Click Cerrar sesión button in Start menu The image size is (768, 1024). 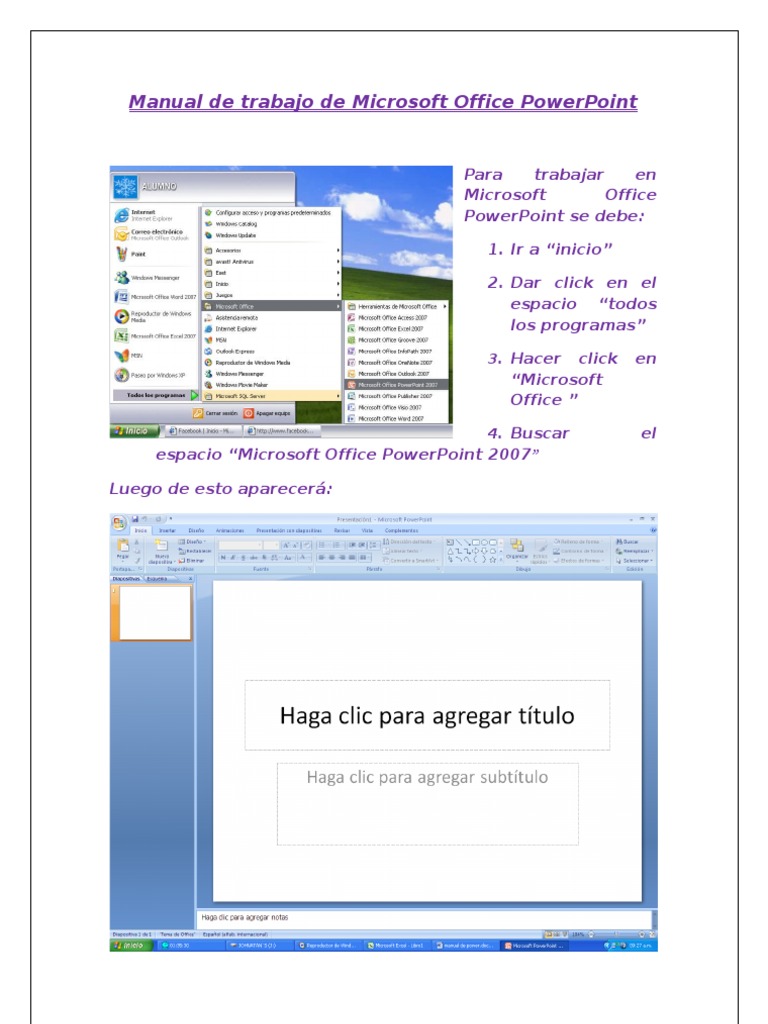pos(216,413)
